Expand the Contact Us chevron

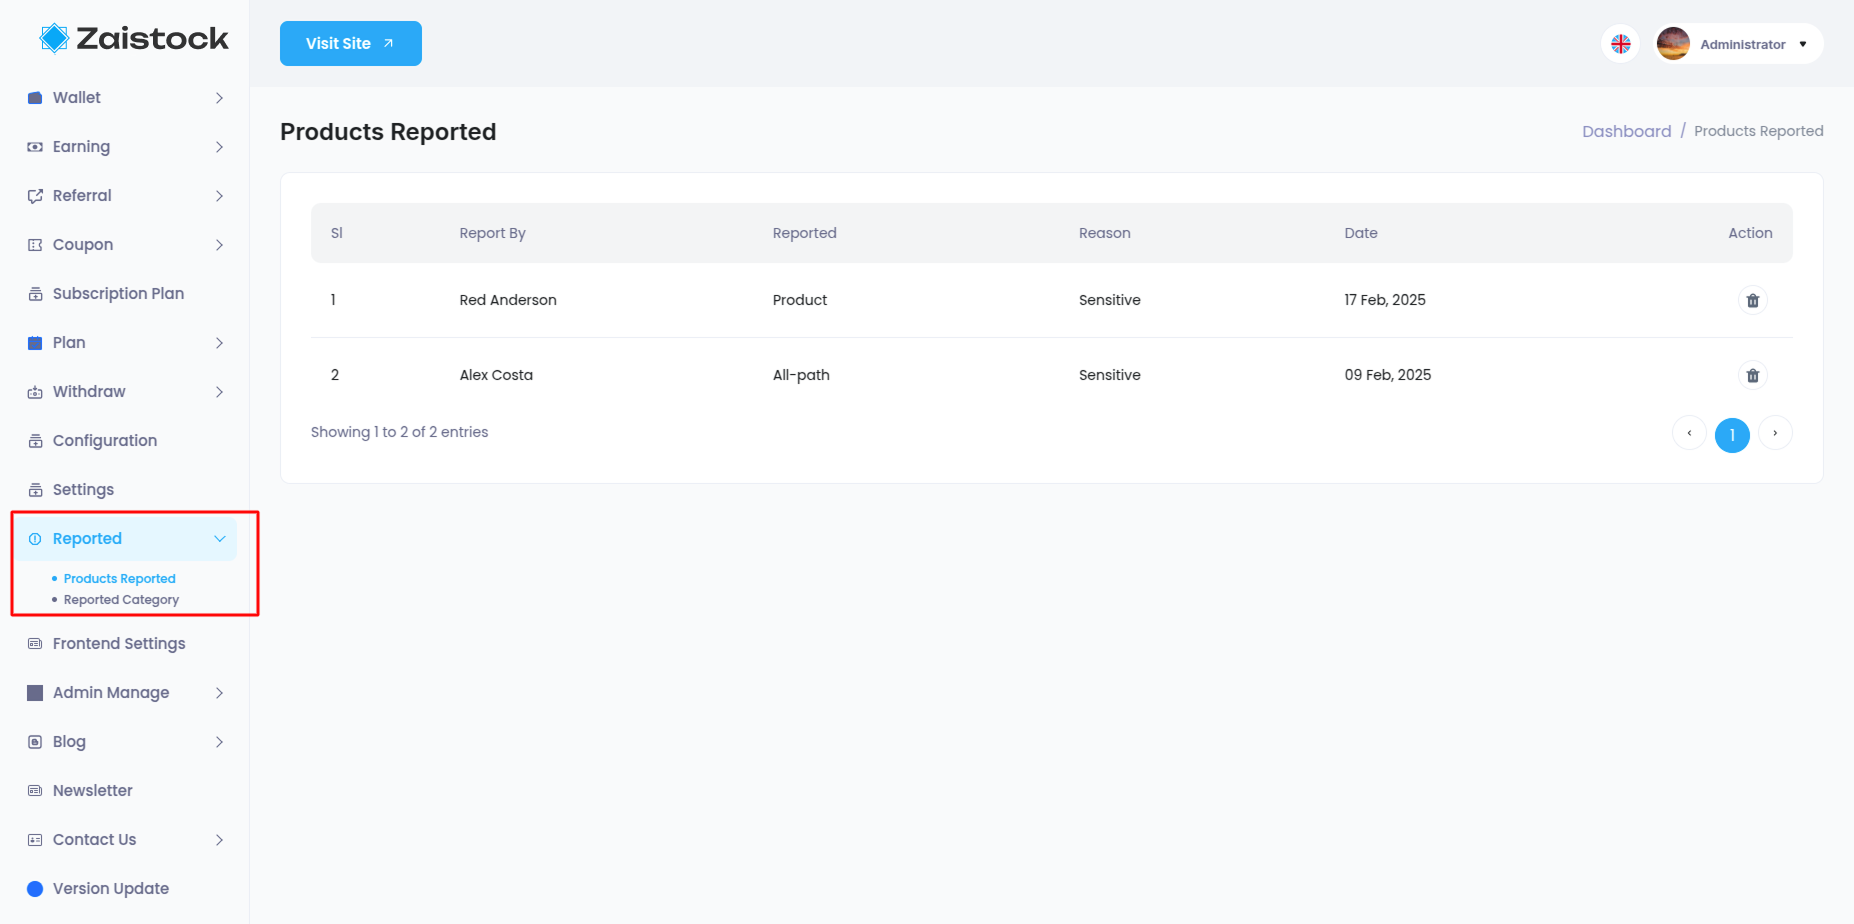pyautogui.click(x=219, y=840)
